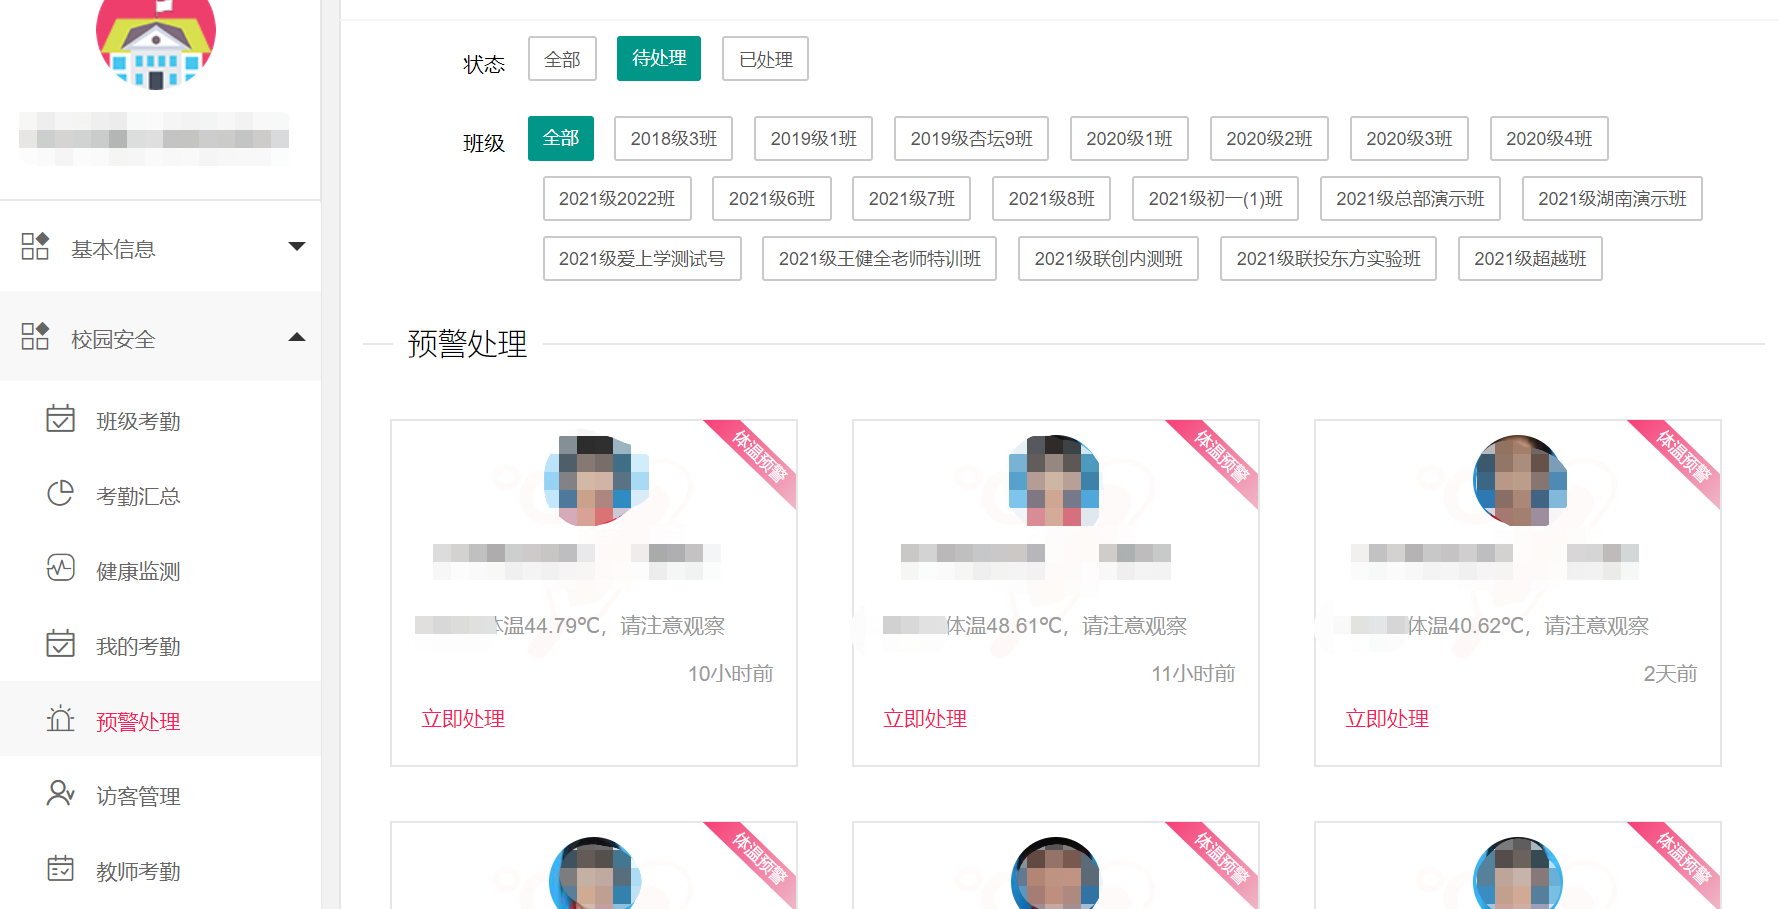Collapse the 校园安全 menu arrow
The height and width of the screenshot is (909, 1779).
[x=296, y=338]
